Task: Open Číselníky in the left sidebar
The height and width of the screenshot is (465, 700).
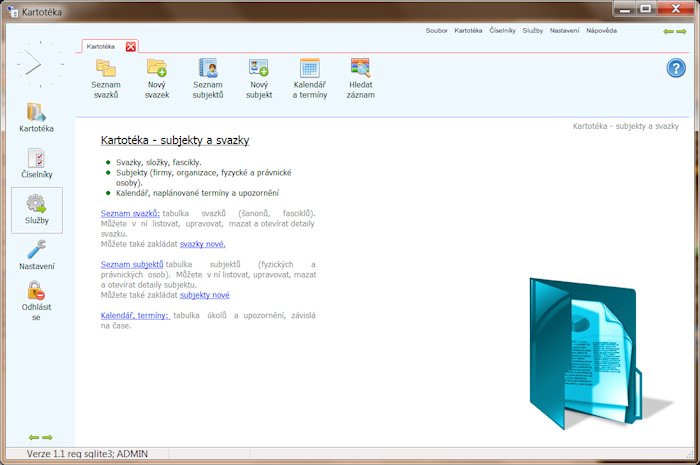Action: tap(37, 163)
